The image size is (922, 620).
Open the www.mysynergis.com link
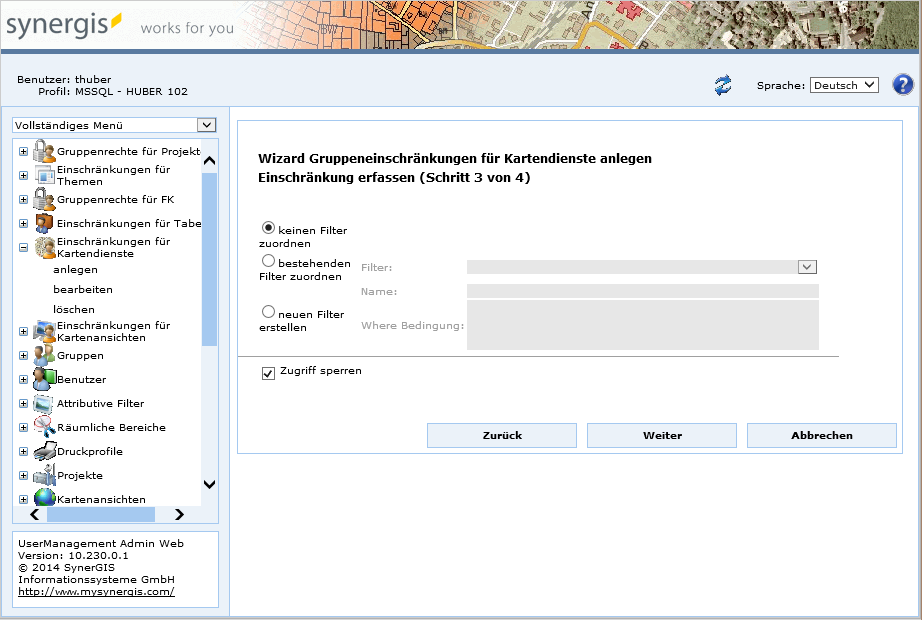point(96,591)
